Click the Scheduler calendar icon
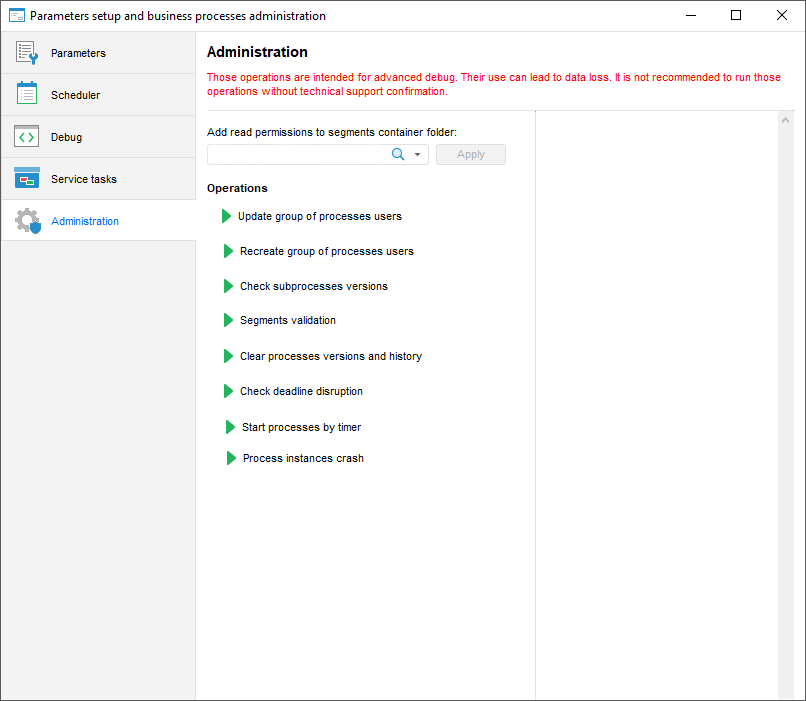This screenshot has height=701, width=806. [x=27, y=94]
